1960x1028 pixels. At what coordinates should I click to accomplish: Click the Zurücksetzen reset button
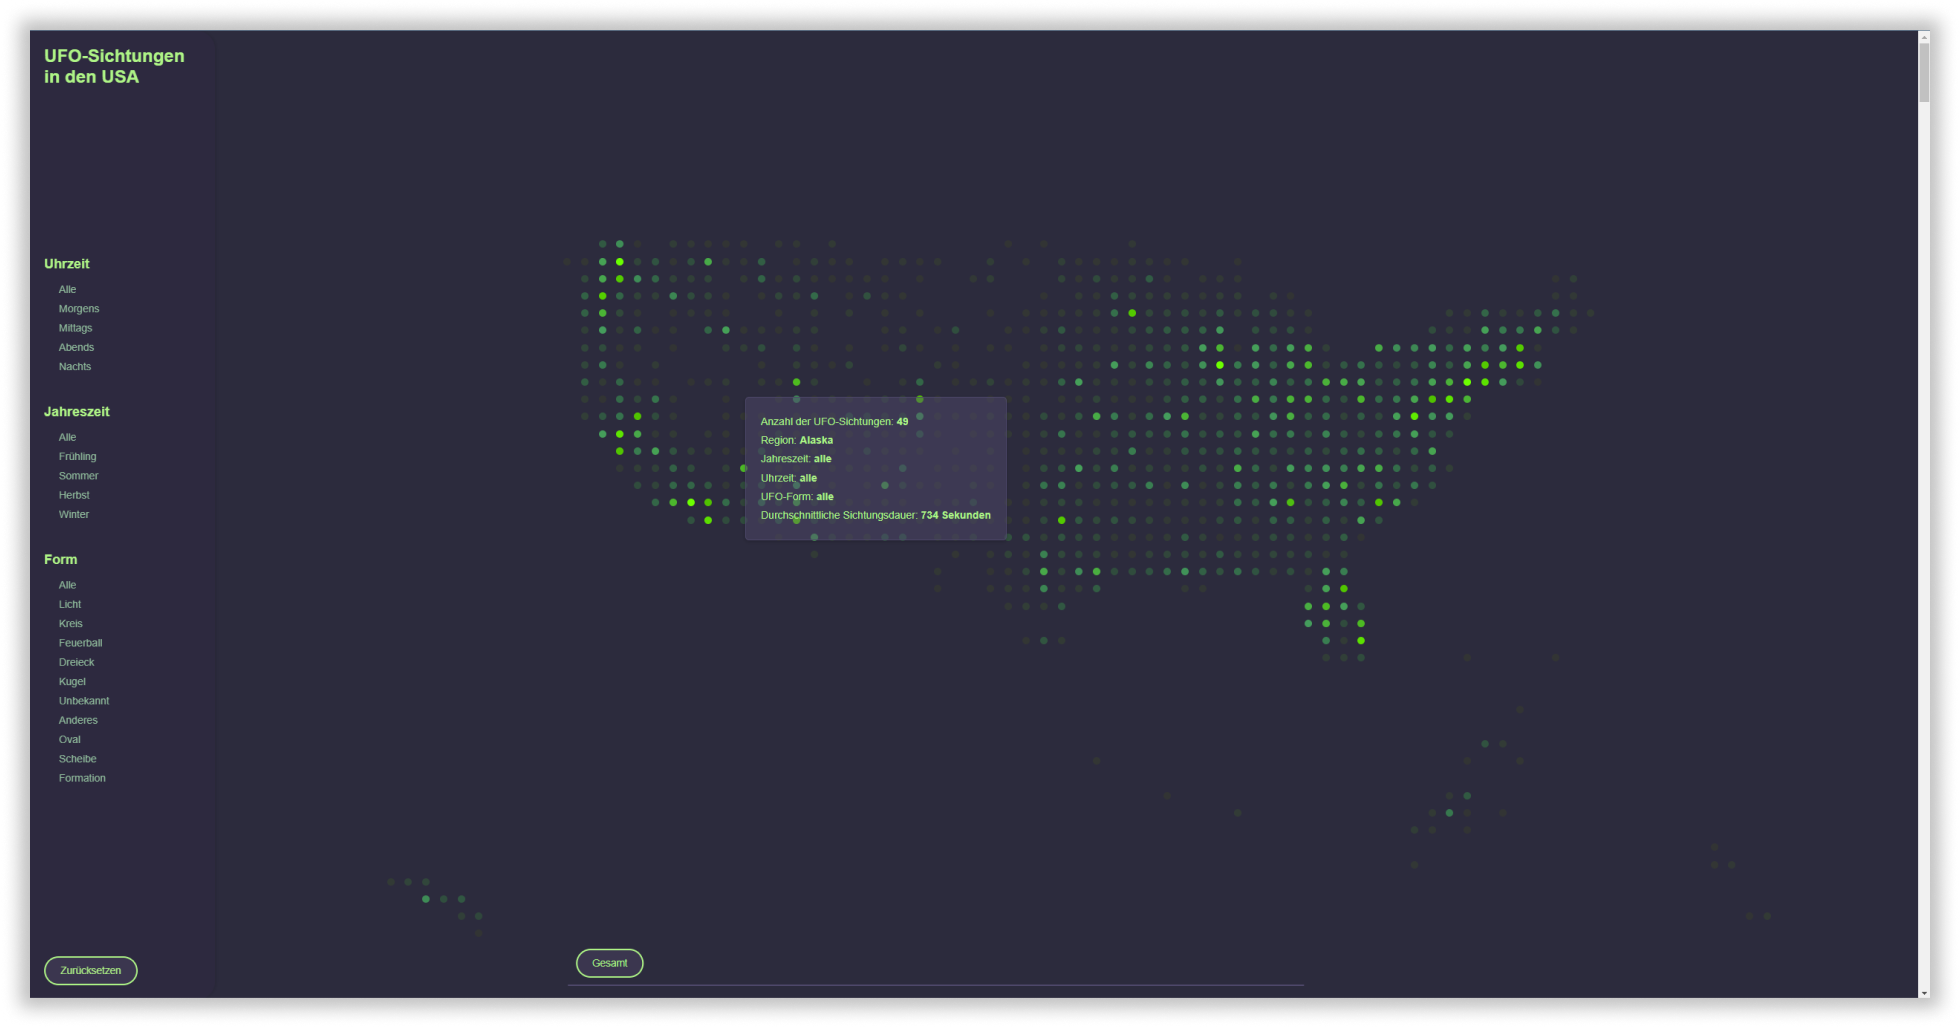click(x=91, y=971)
